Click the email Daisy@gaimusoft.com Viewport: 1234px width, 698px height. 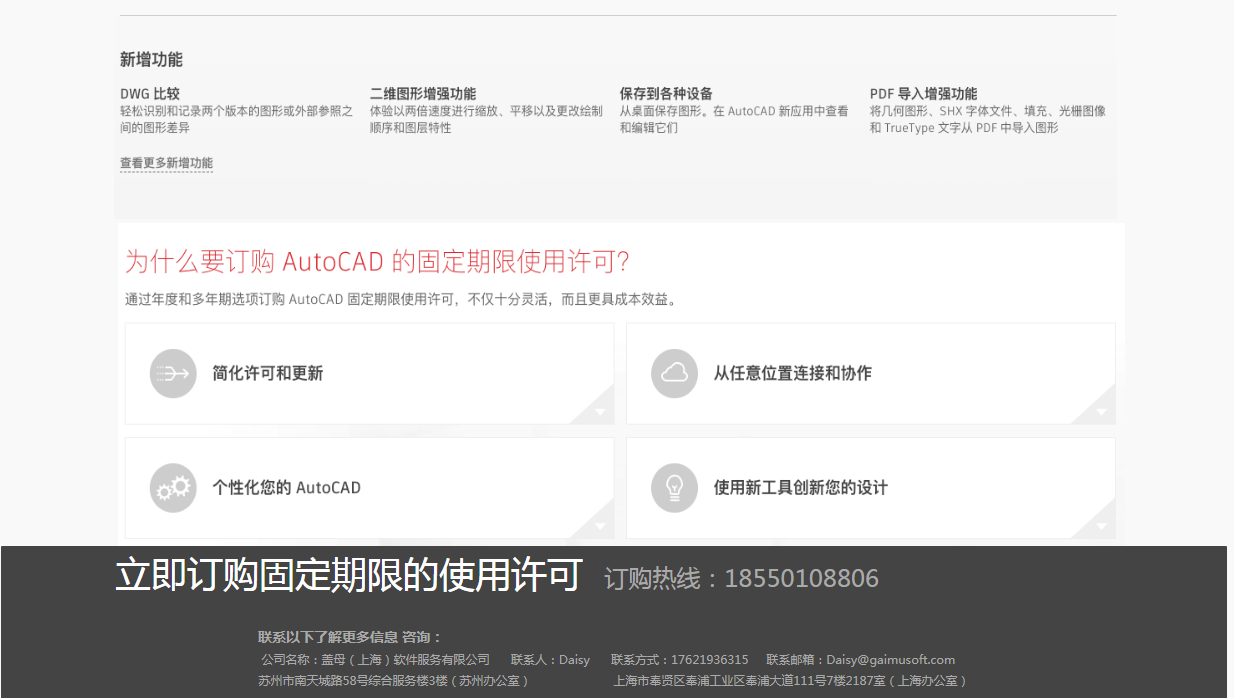(x=890, y=660)
